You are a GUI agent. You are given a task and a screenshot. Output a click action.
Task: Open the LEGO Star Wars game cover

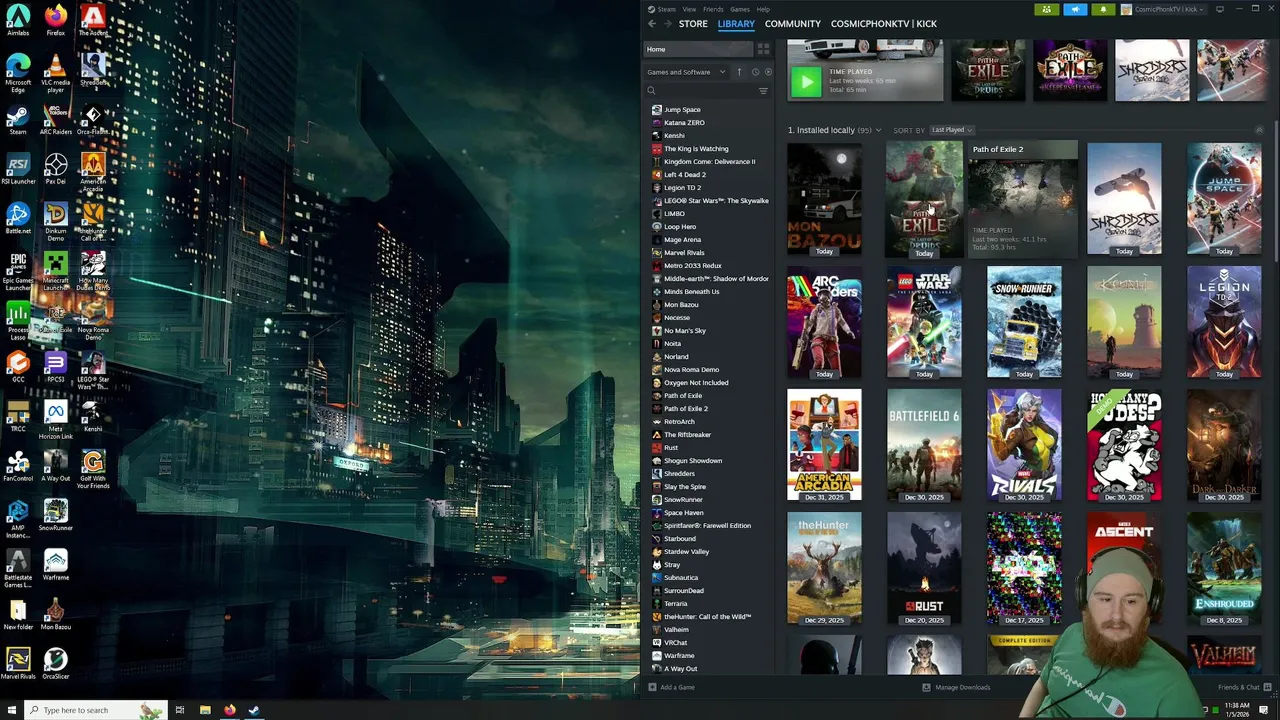pyautogui.click(x=924, y=322)
